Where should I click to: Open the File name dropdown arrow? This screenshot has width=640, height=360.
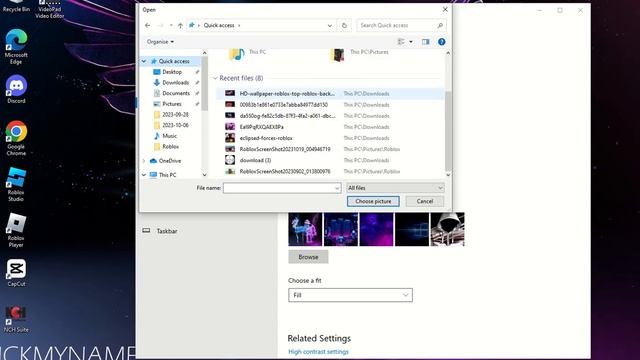[x=337, y=188]
